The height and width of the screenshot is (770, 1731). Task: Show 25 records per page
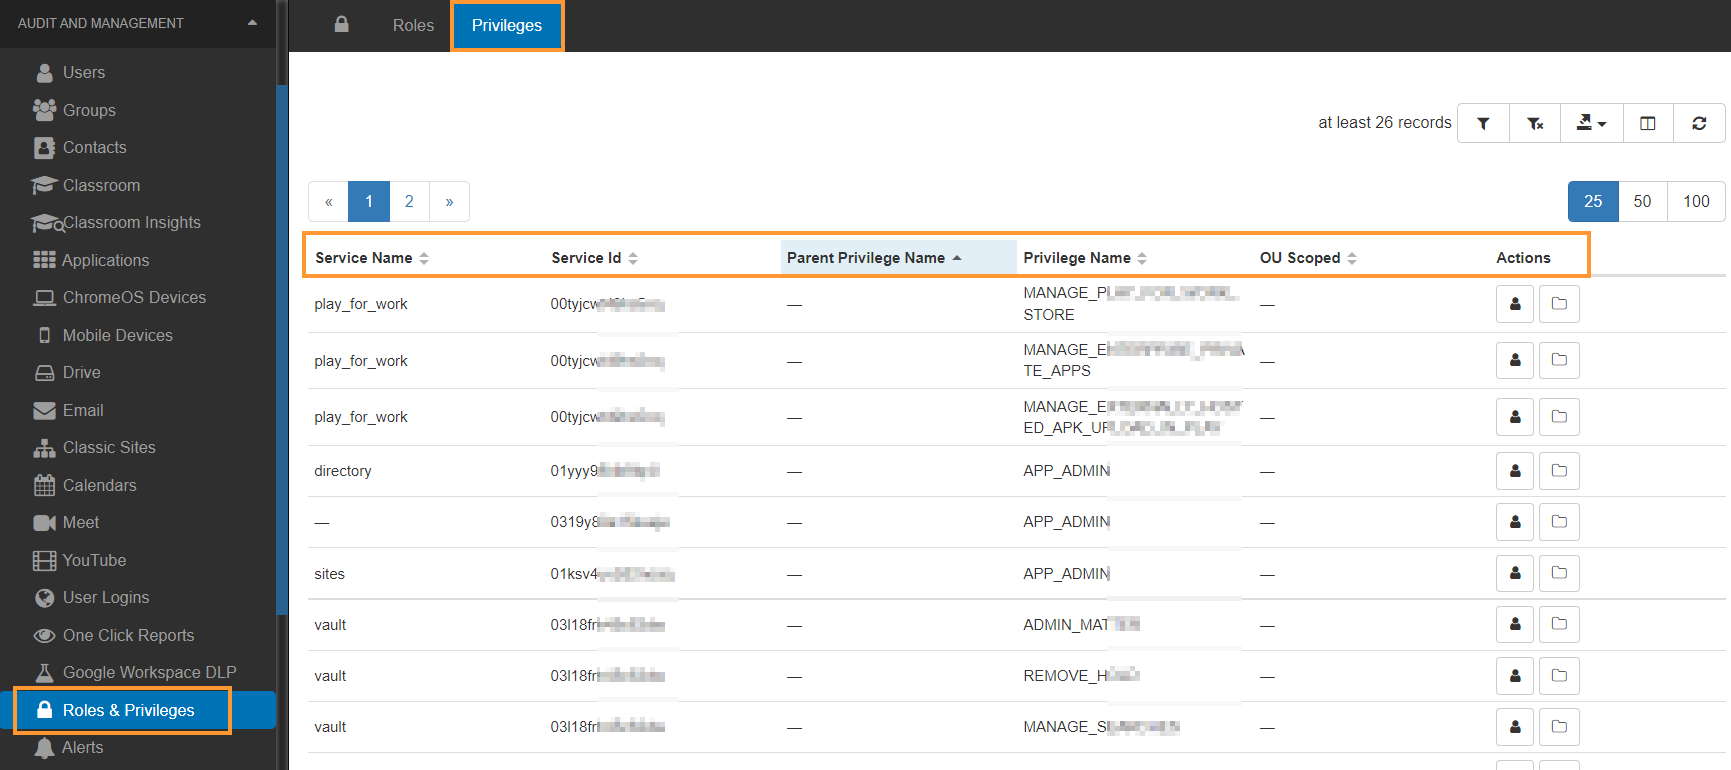[x=1593, y=201]
